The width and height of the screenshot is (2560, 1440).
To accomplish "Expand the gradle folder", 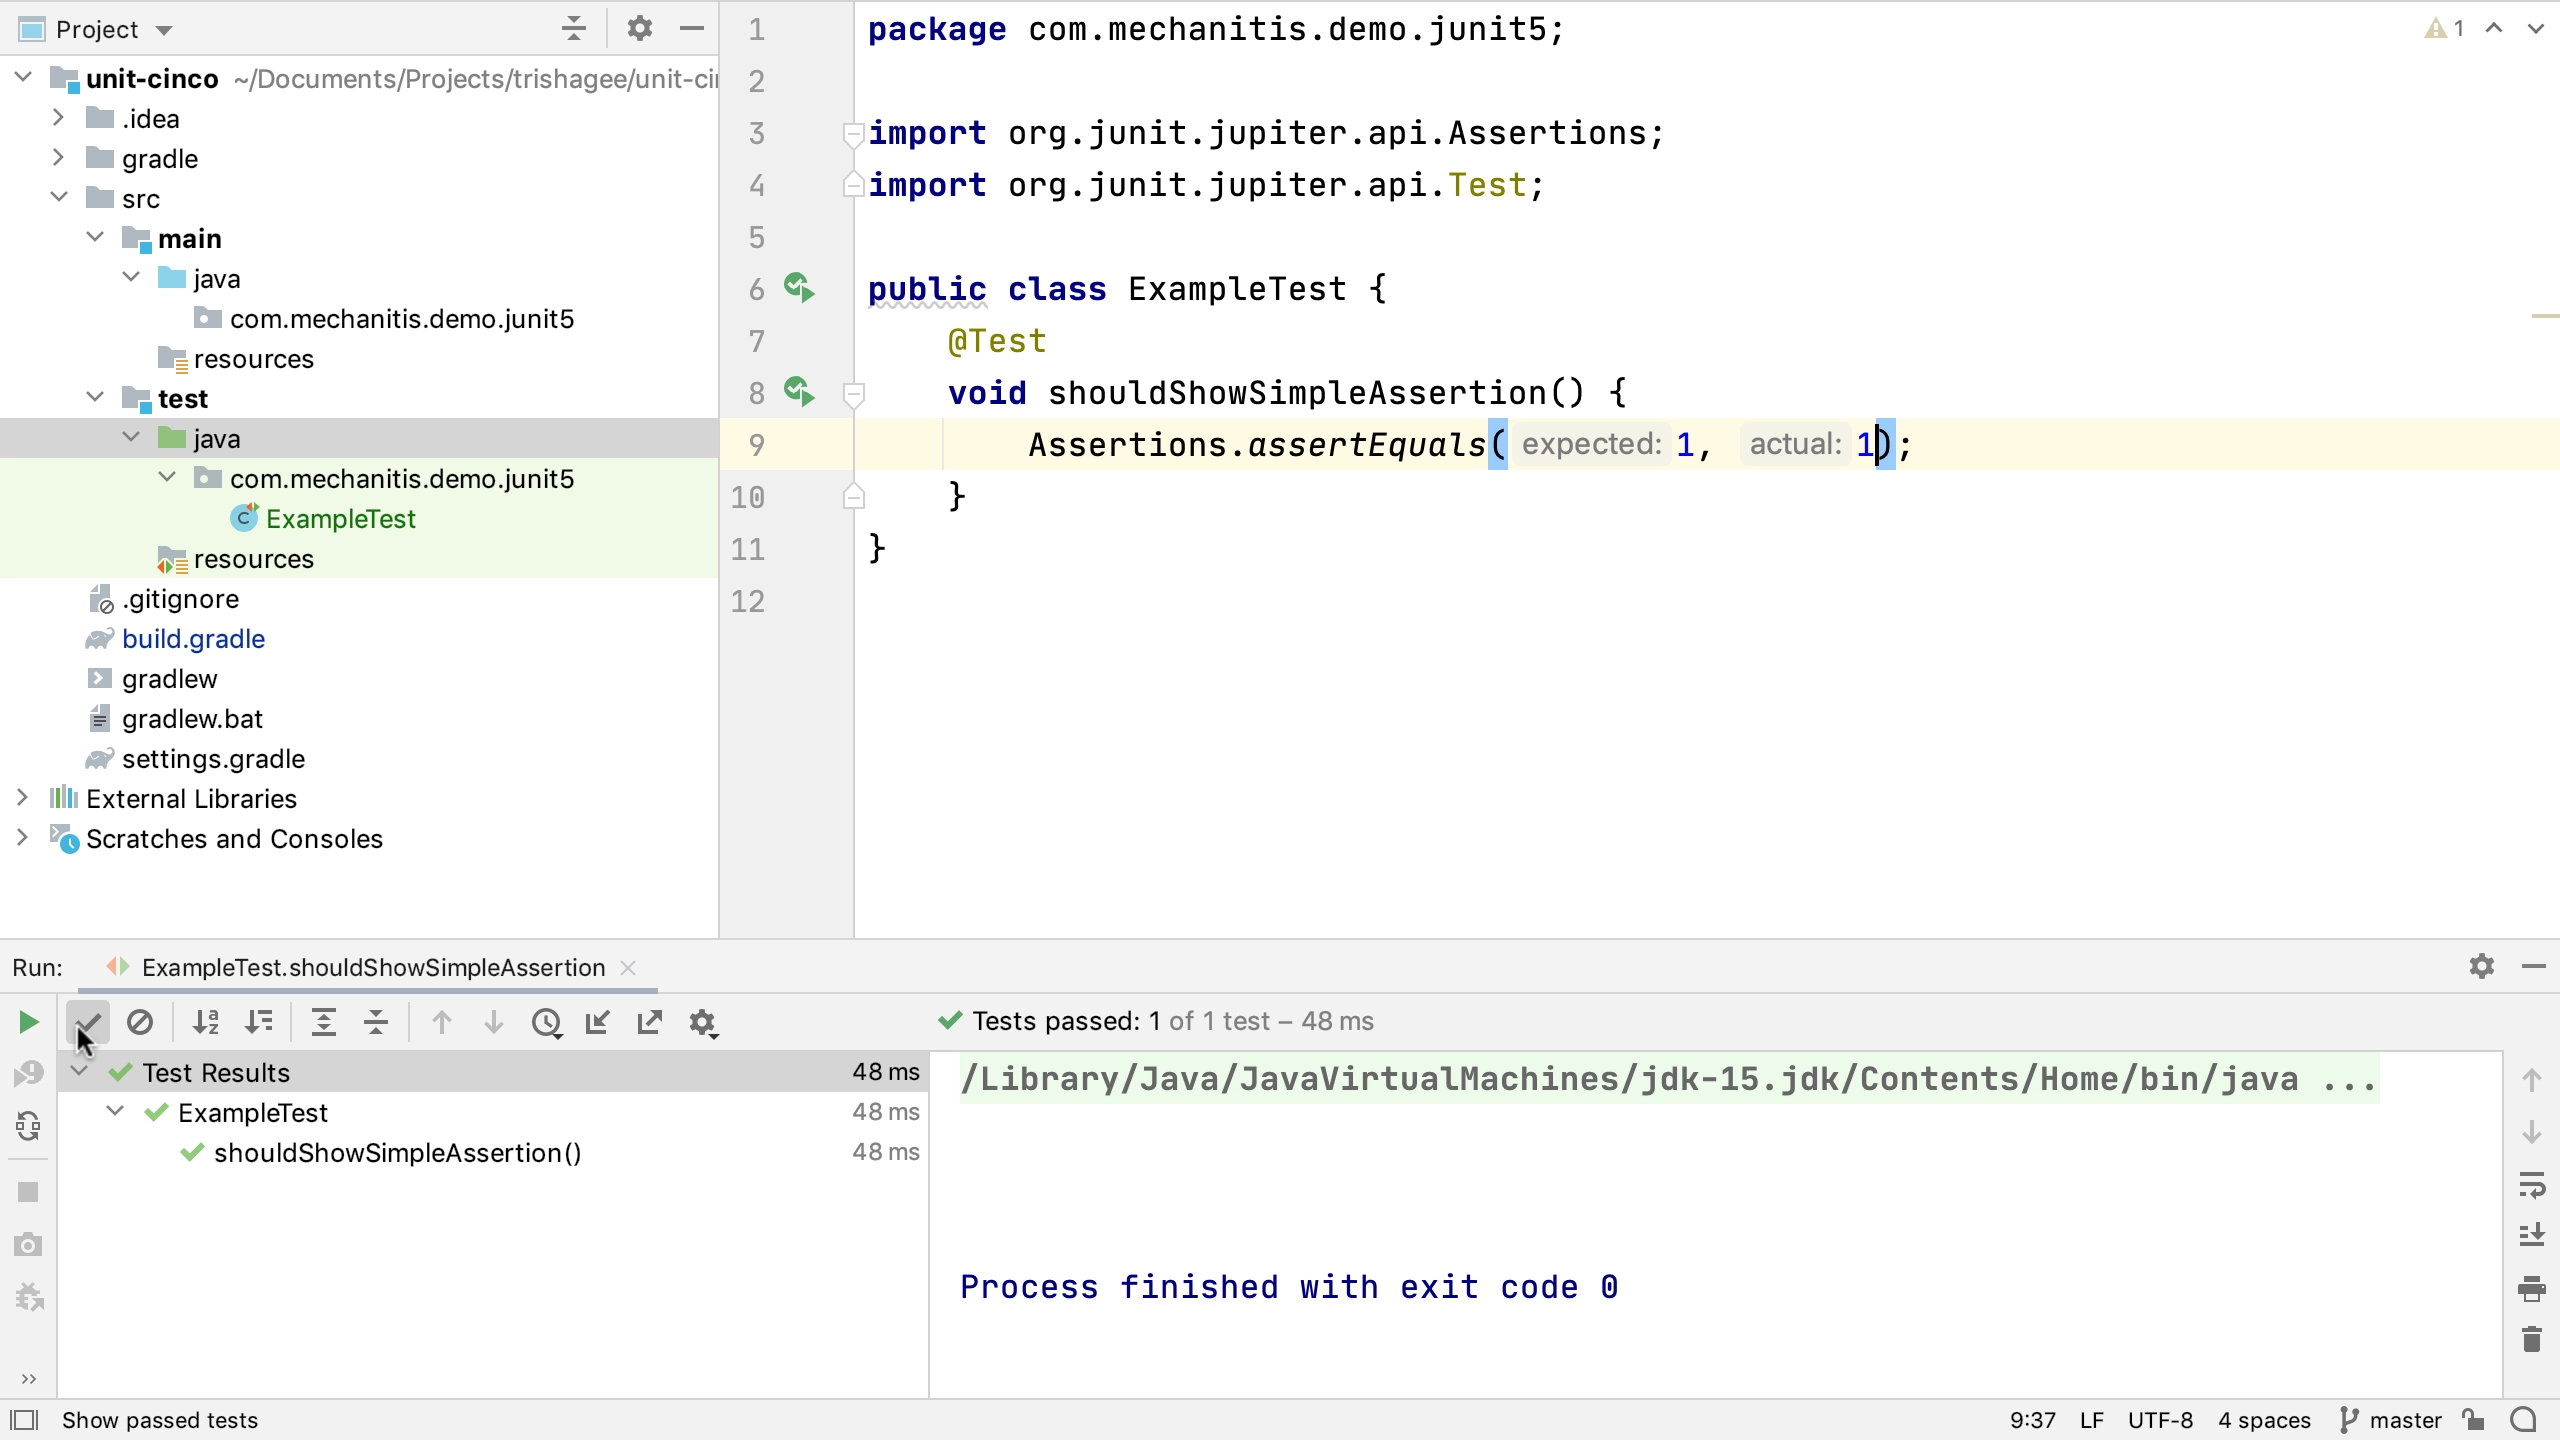I will coord(59,157).
